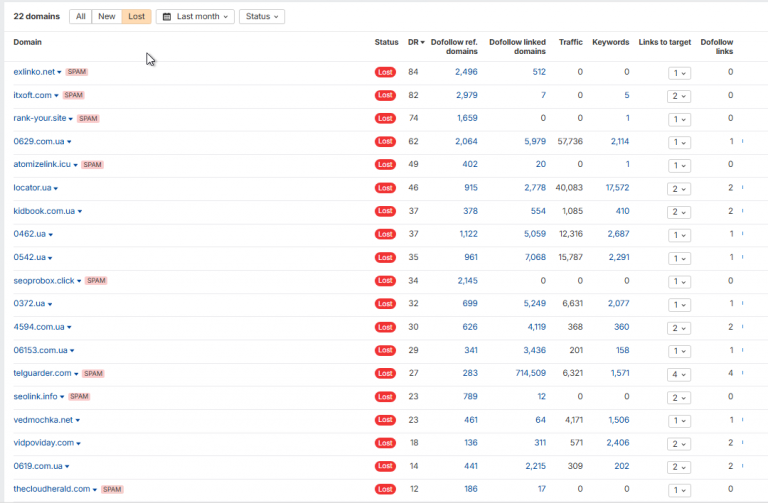Click the Lost badge for vedmochka.net
The image size is (768, 503).
point(385,420)
